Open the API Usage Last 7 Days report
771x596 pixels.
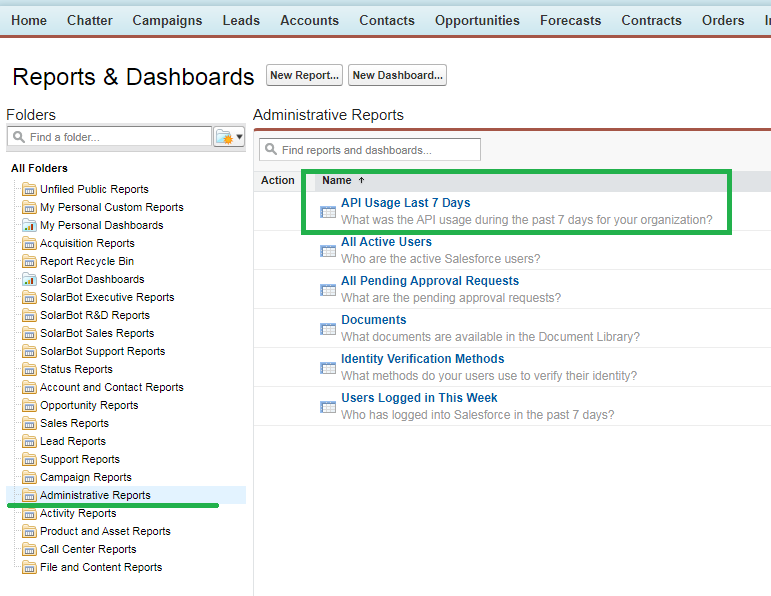click(x=406, y=203)
